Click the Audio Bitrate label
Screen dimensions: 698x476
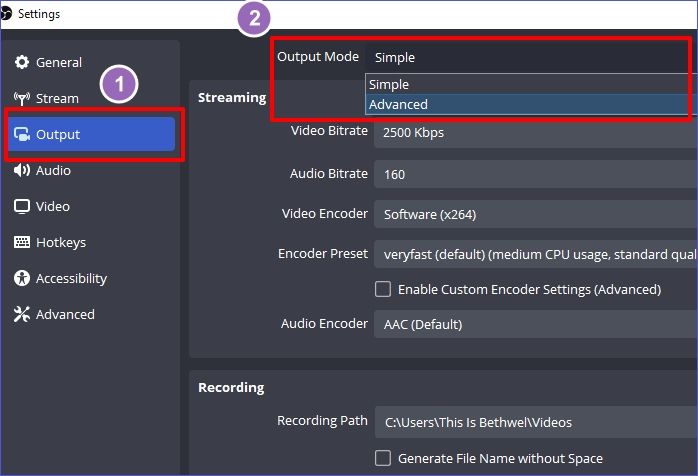329,173
